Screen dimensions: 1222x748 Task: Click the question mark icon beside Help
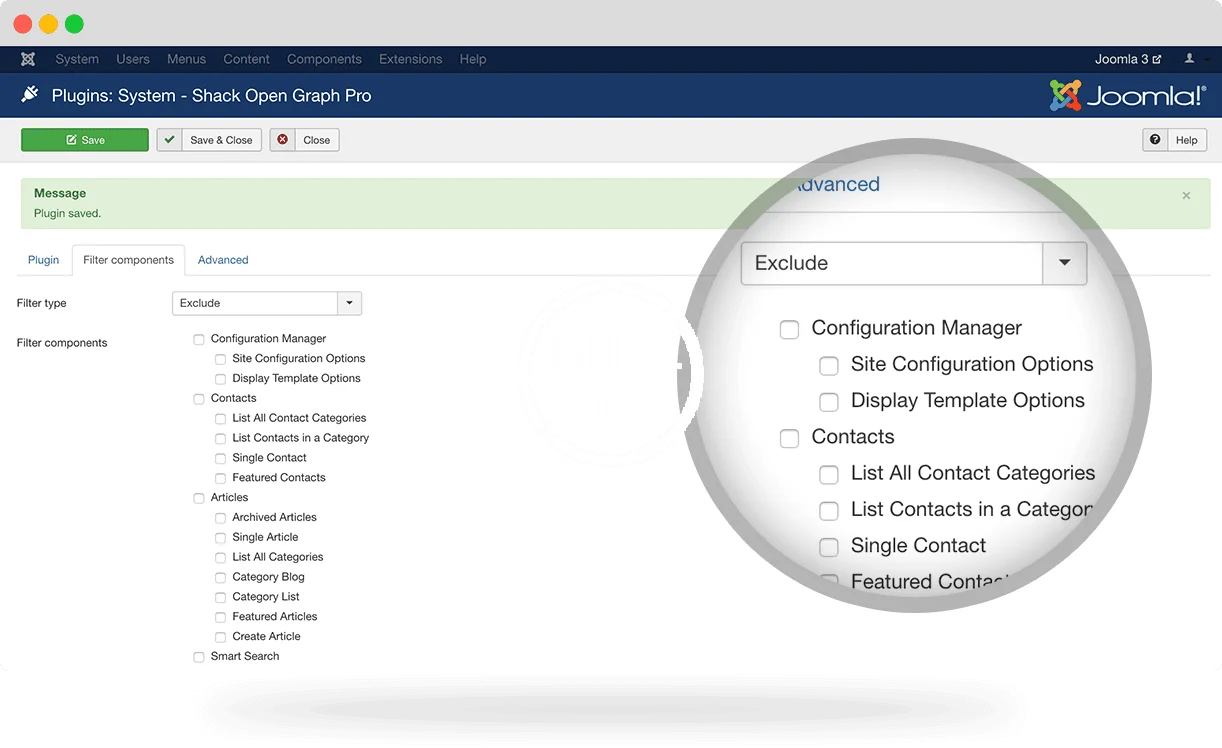click(1155, 140)
